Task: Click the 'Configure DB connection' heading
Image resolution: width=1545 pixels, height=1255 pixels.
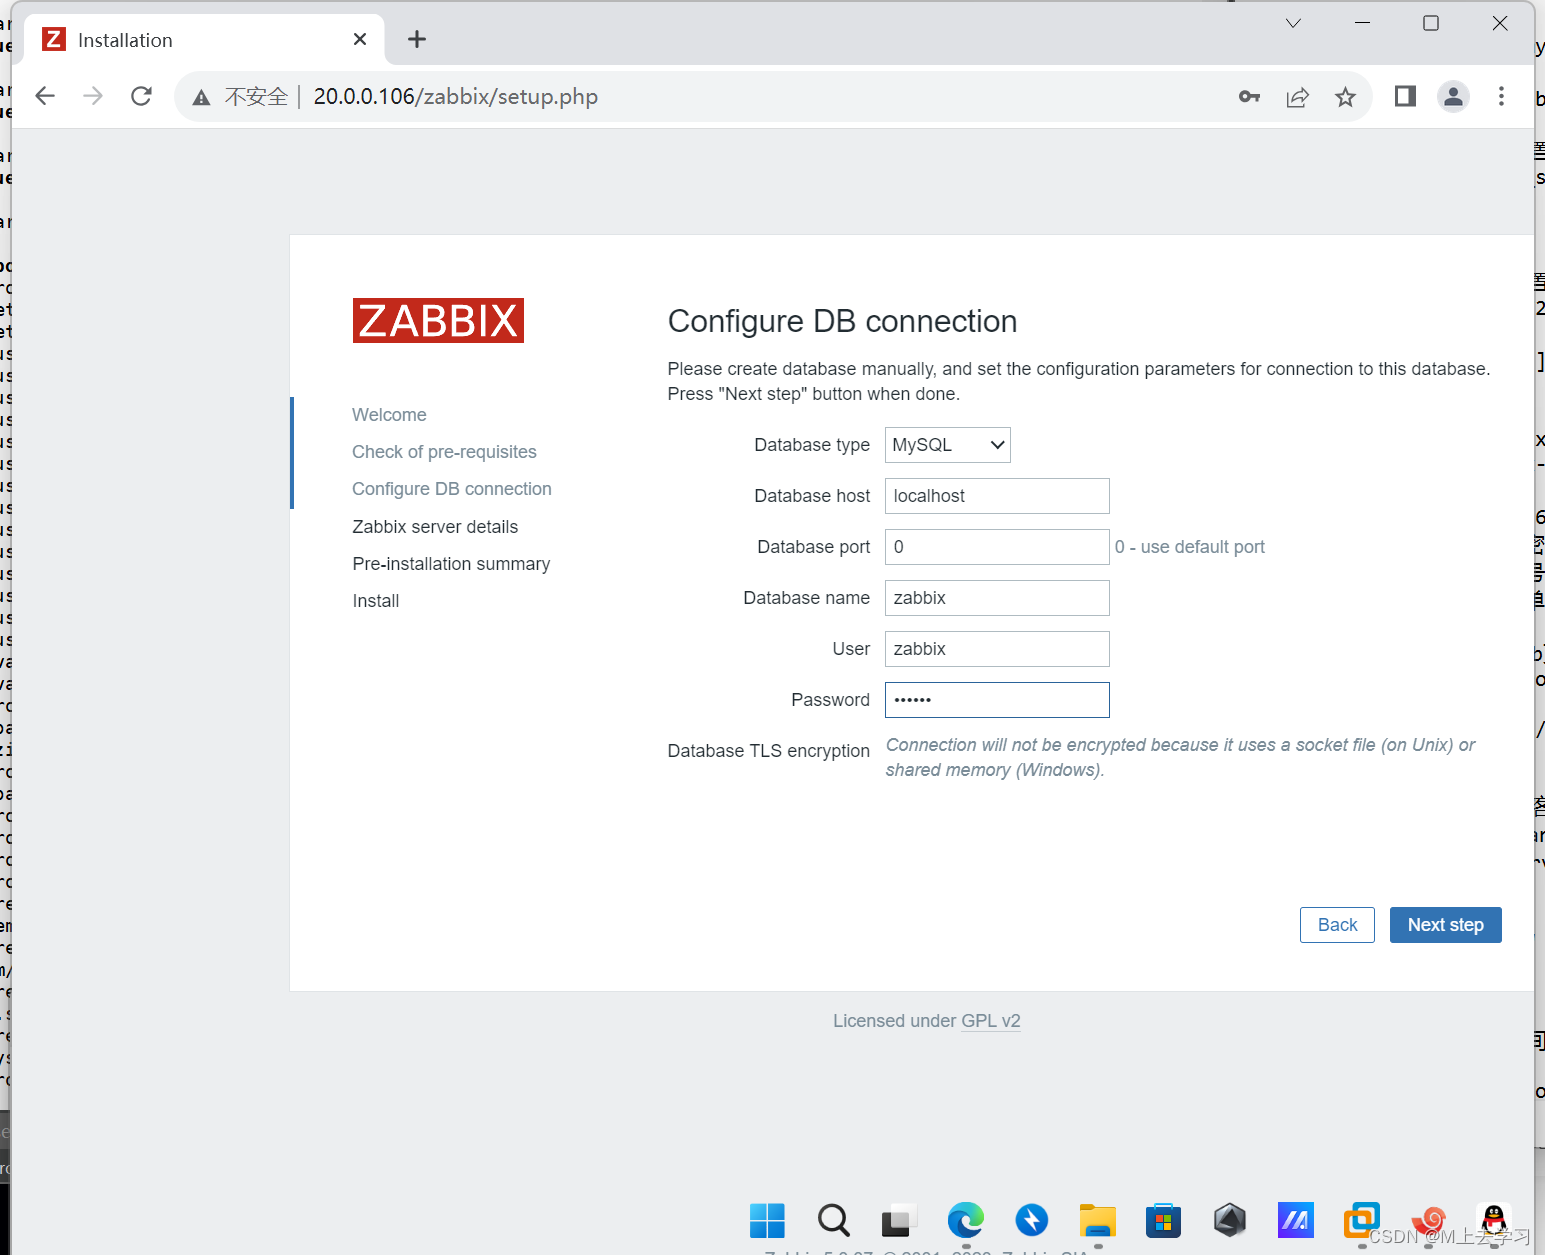Action: coord(842,321)
